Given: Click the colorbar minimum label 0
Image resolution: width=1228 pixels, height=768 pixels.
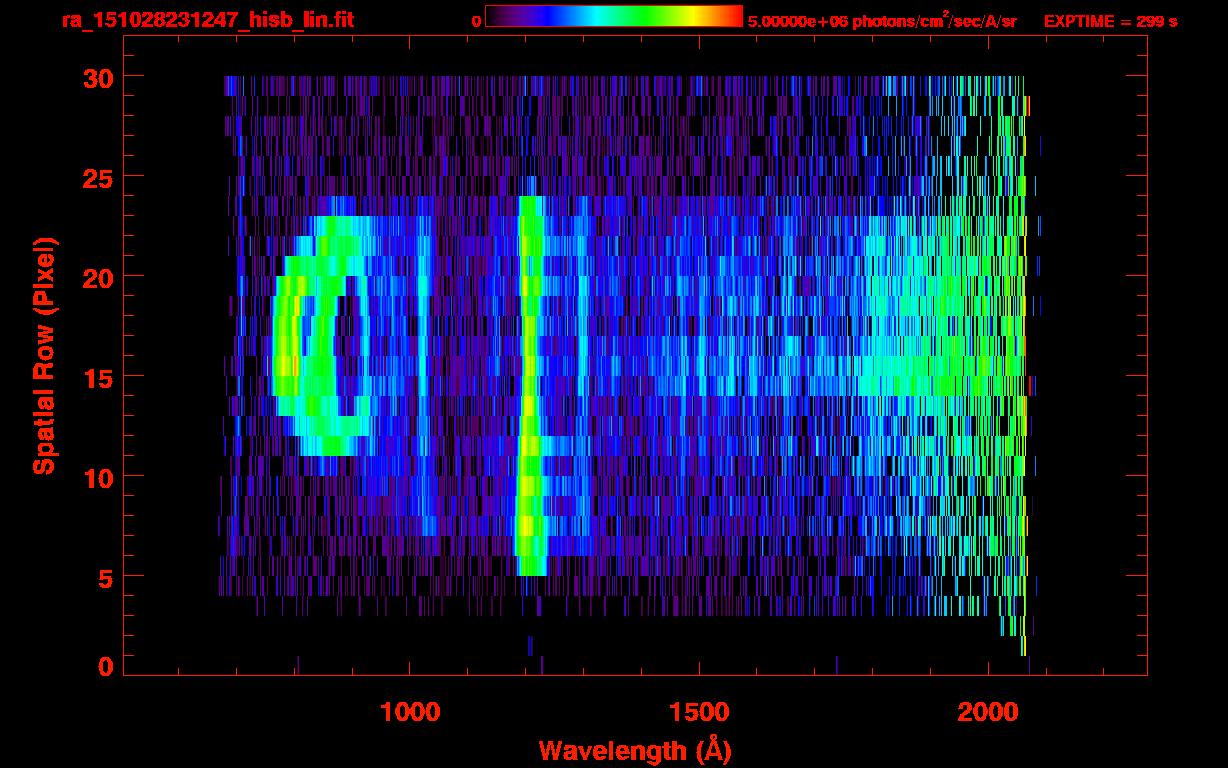Looking at the screenshot, I should click(477, 21).
